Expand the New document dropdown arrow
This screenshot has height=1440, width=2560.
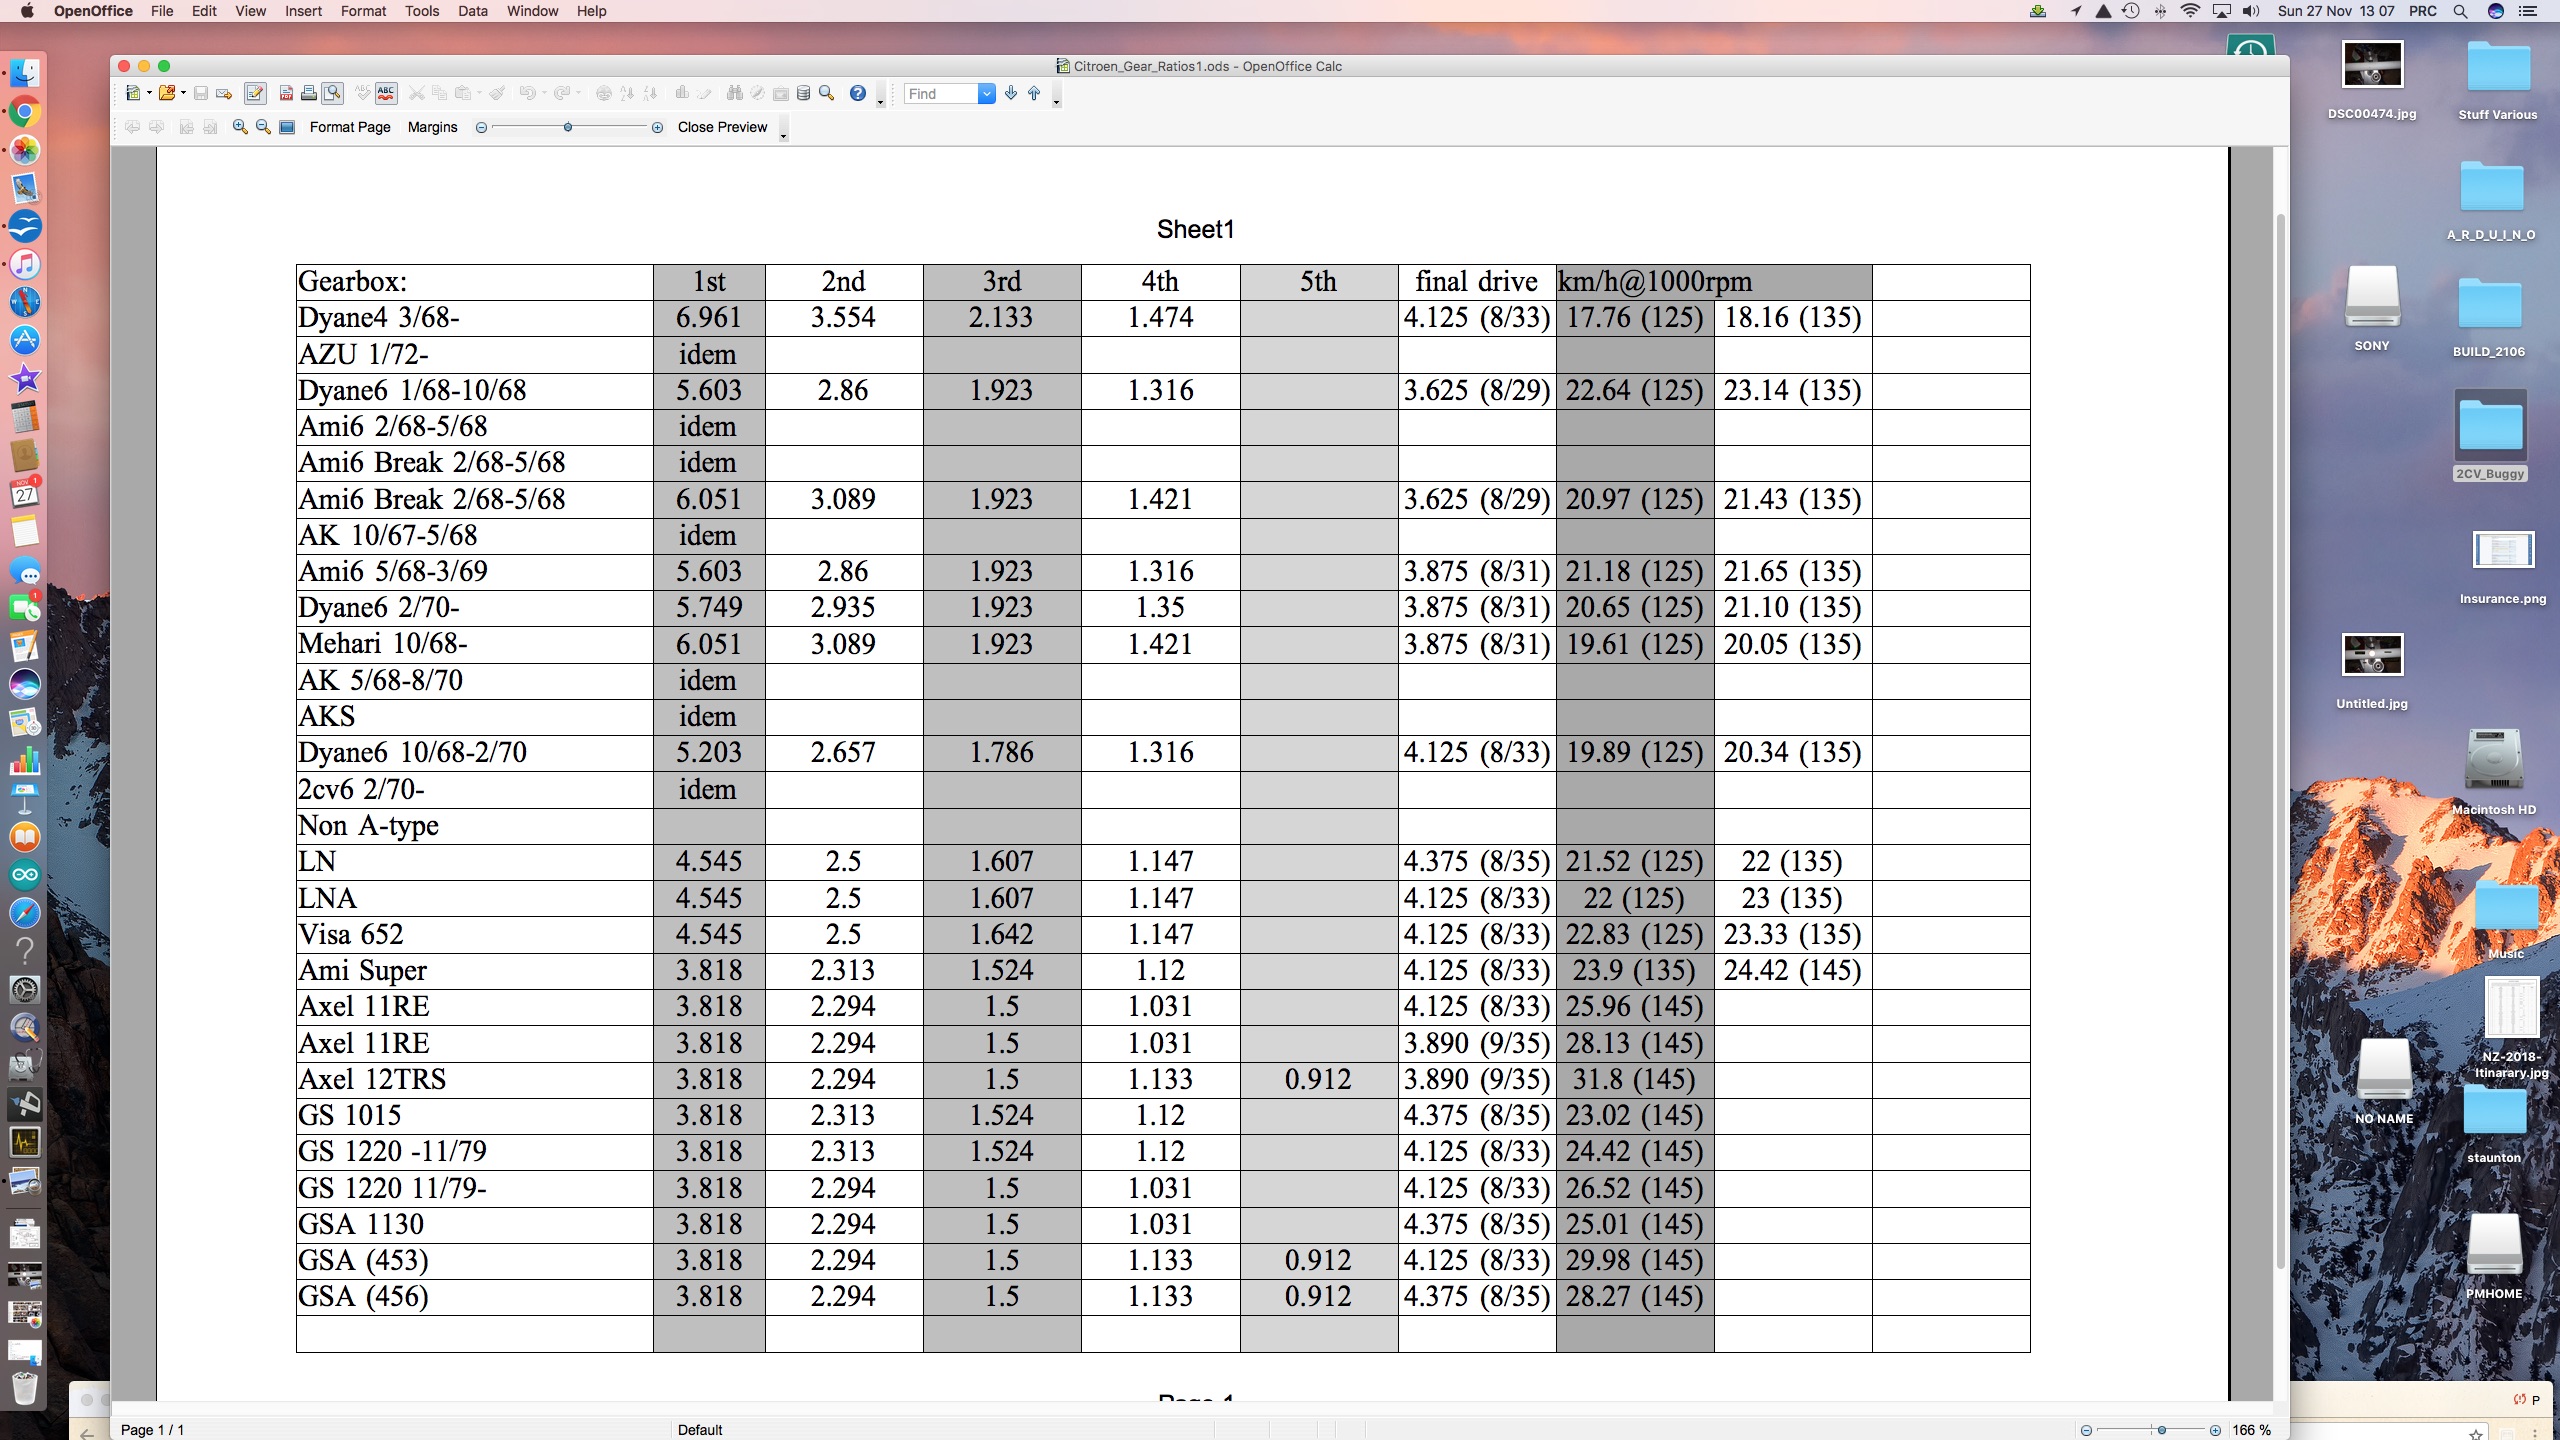click(149, 93)
